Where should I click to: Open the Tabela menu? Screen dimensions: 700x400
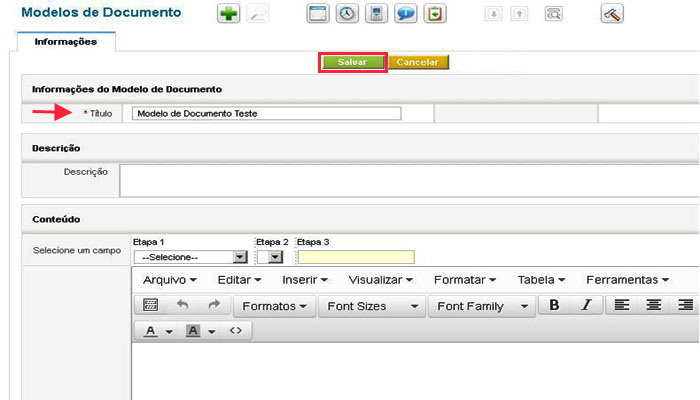[541, 280]
